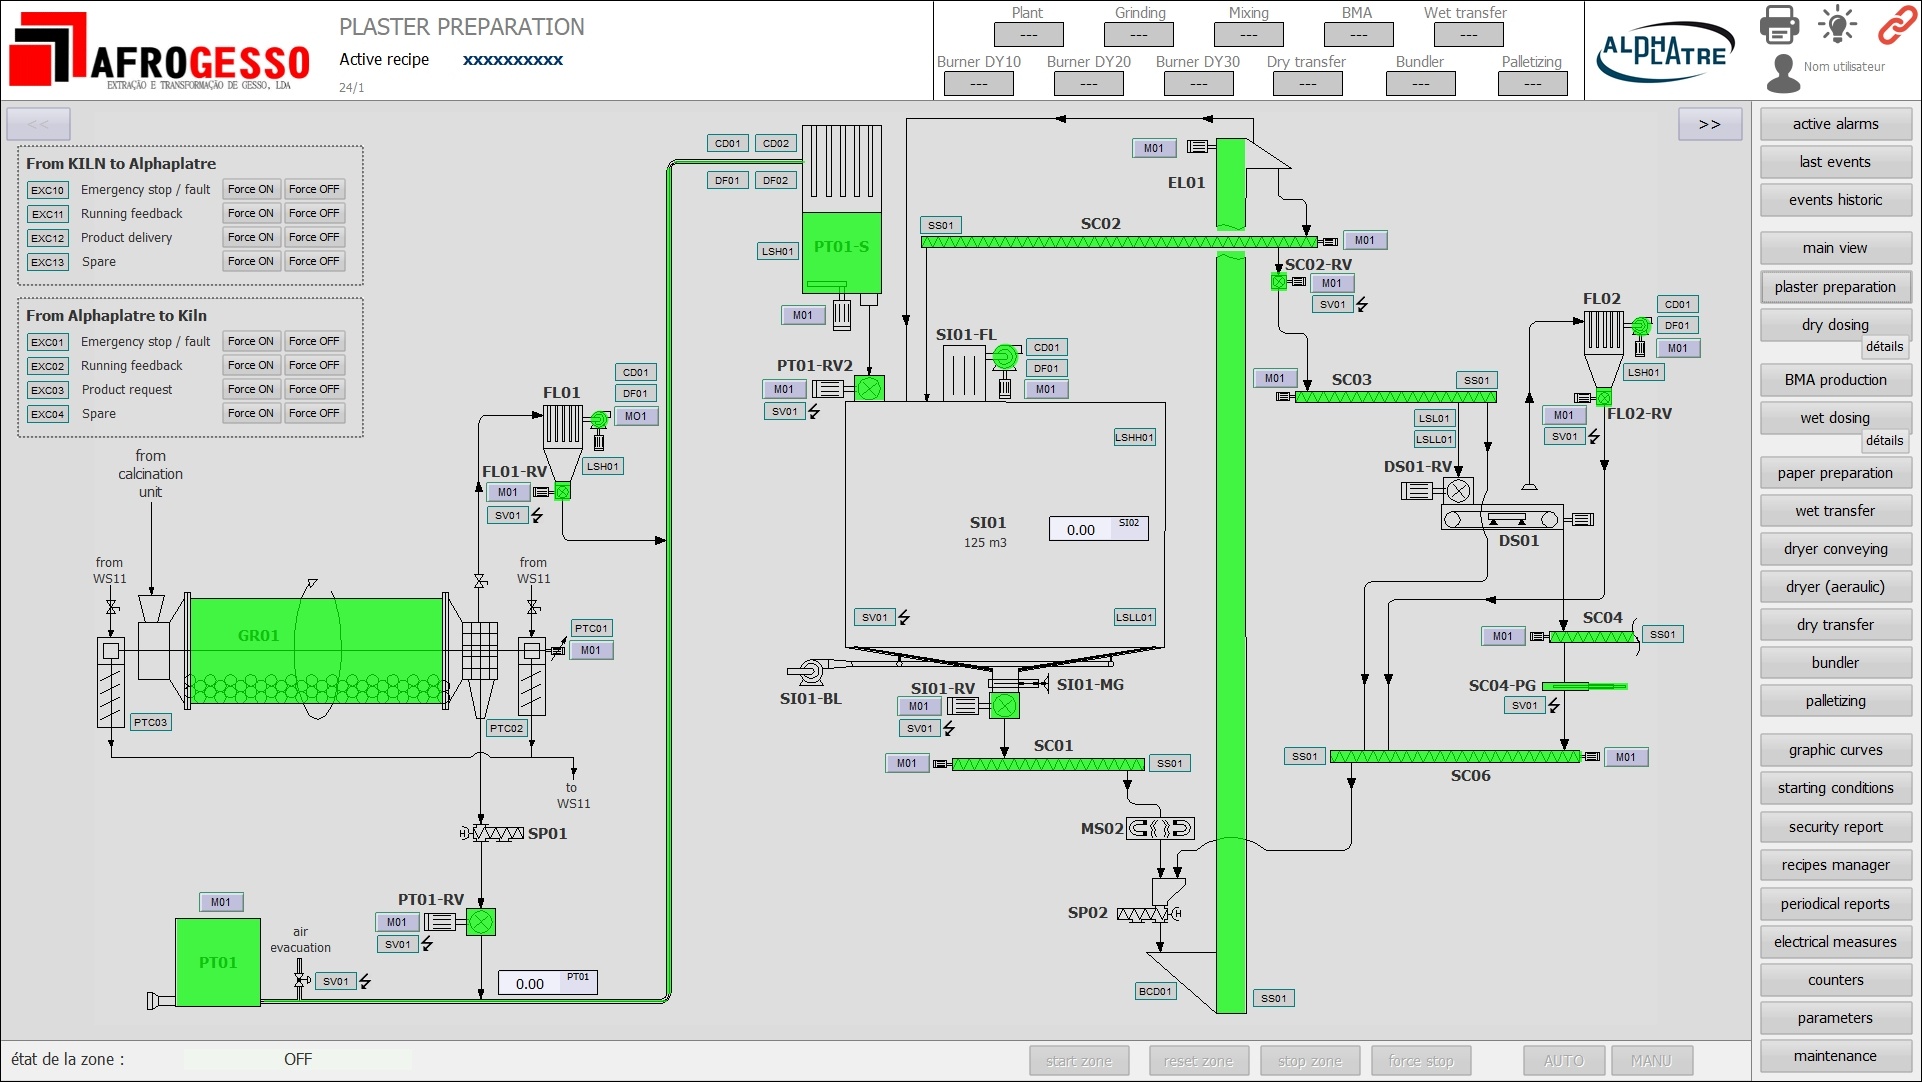Click the SI02 silo level value field

click(1098, 529)
